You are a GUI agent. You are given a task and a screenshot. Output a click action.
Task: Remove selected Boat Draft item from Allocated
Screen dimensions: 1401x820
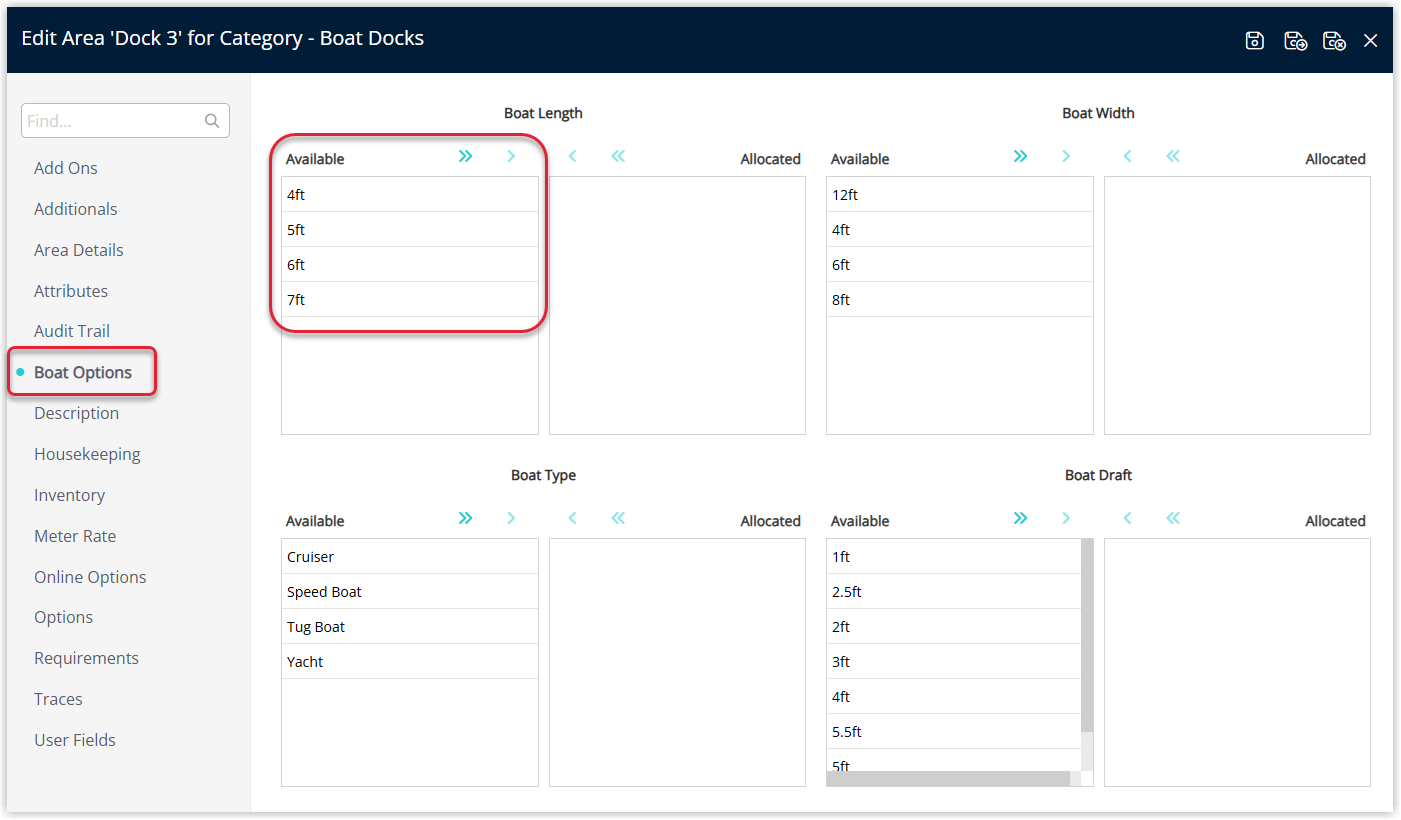(1128, 518)
